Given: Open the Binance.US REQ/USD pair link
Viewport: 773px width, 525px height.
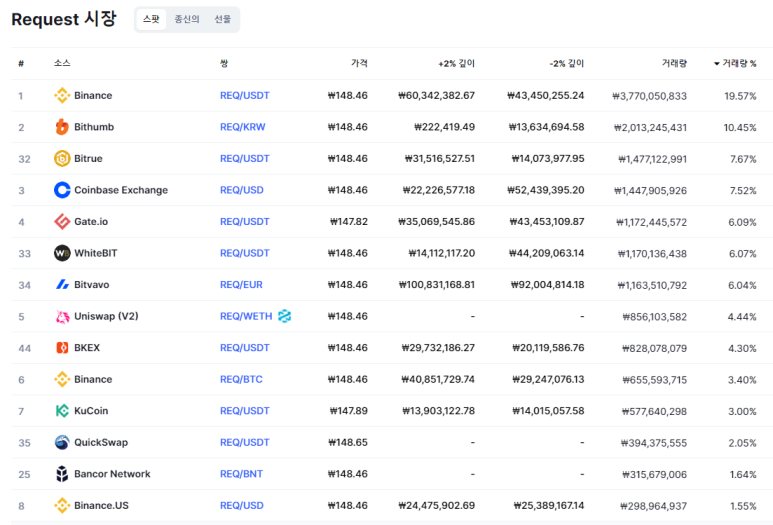Looking at the screenshot, I should tap(242, 505).
